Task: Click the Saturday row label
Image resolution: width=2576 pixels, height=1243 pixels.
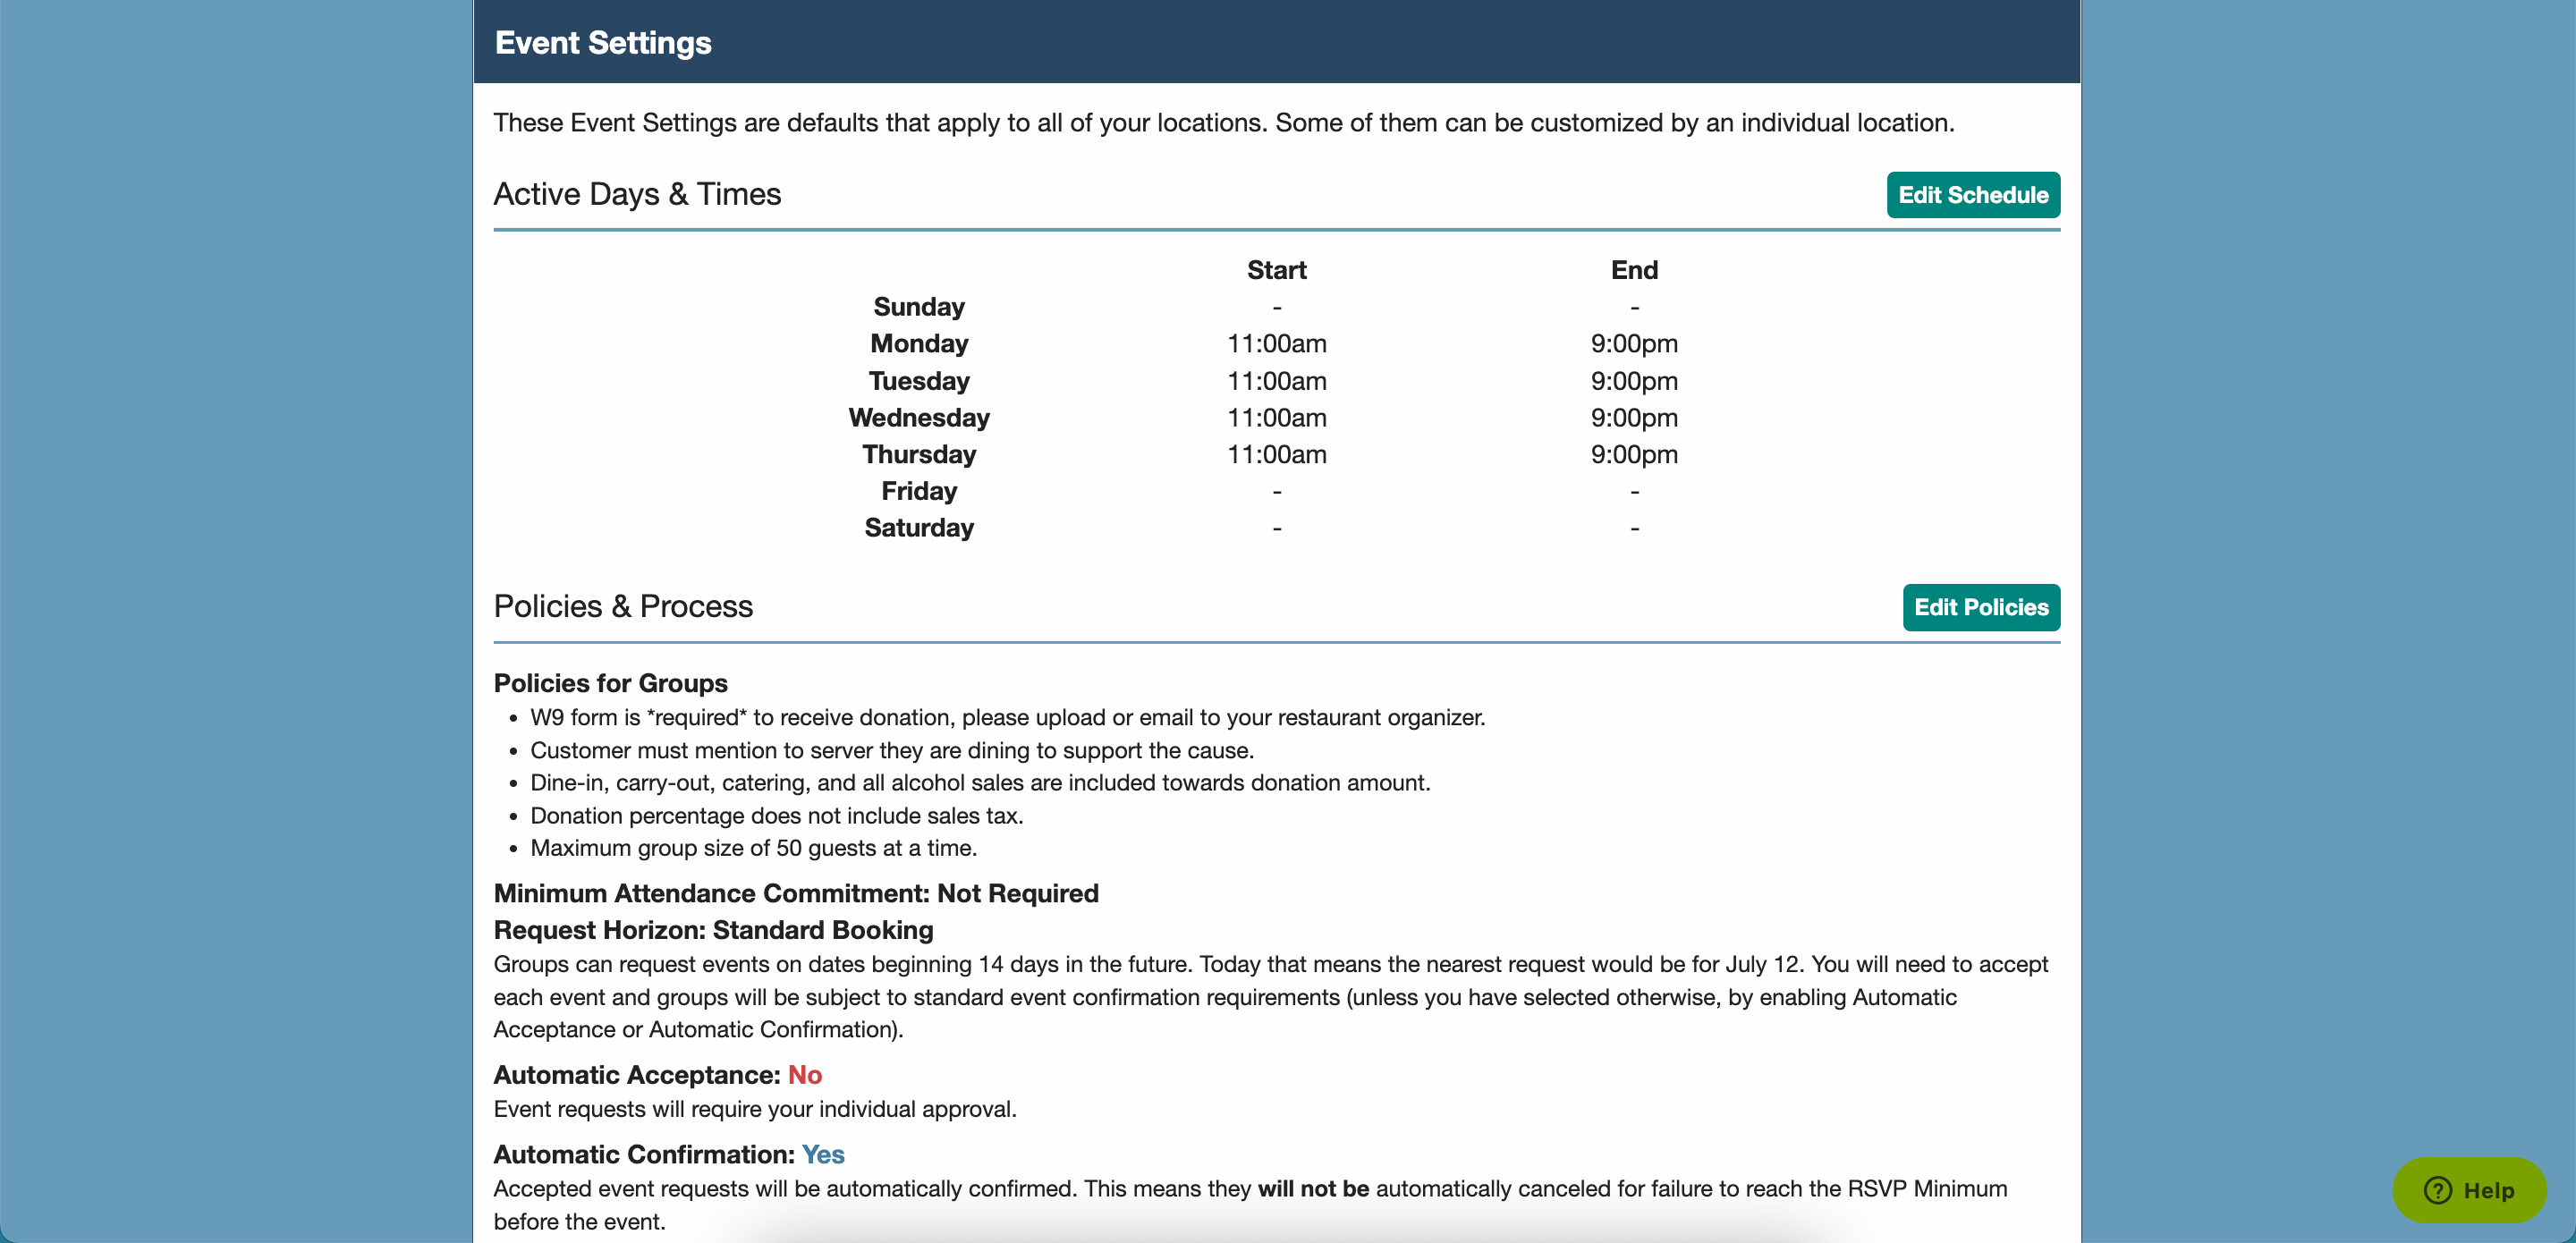Action: point(918,528)
